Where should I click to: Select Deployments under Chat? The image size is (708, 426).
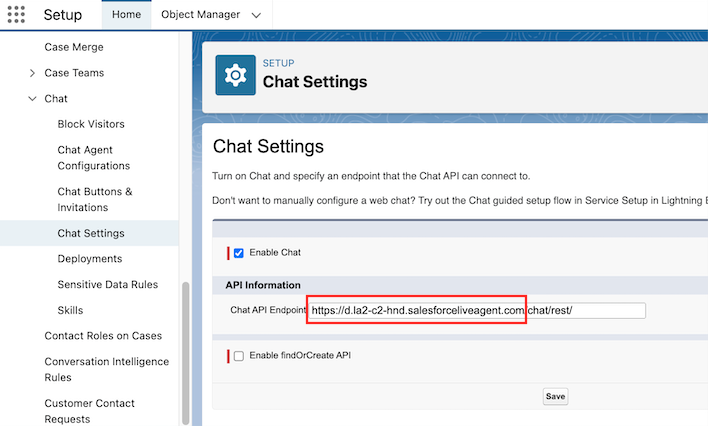click(90, 259)
